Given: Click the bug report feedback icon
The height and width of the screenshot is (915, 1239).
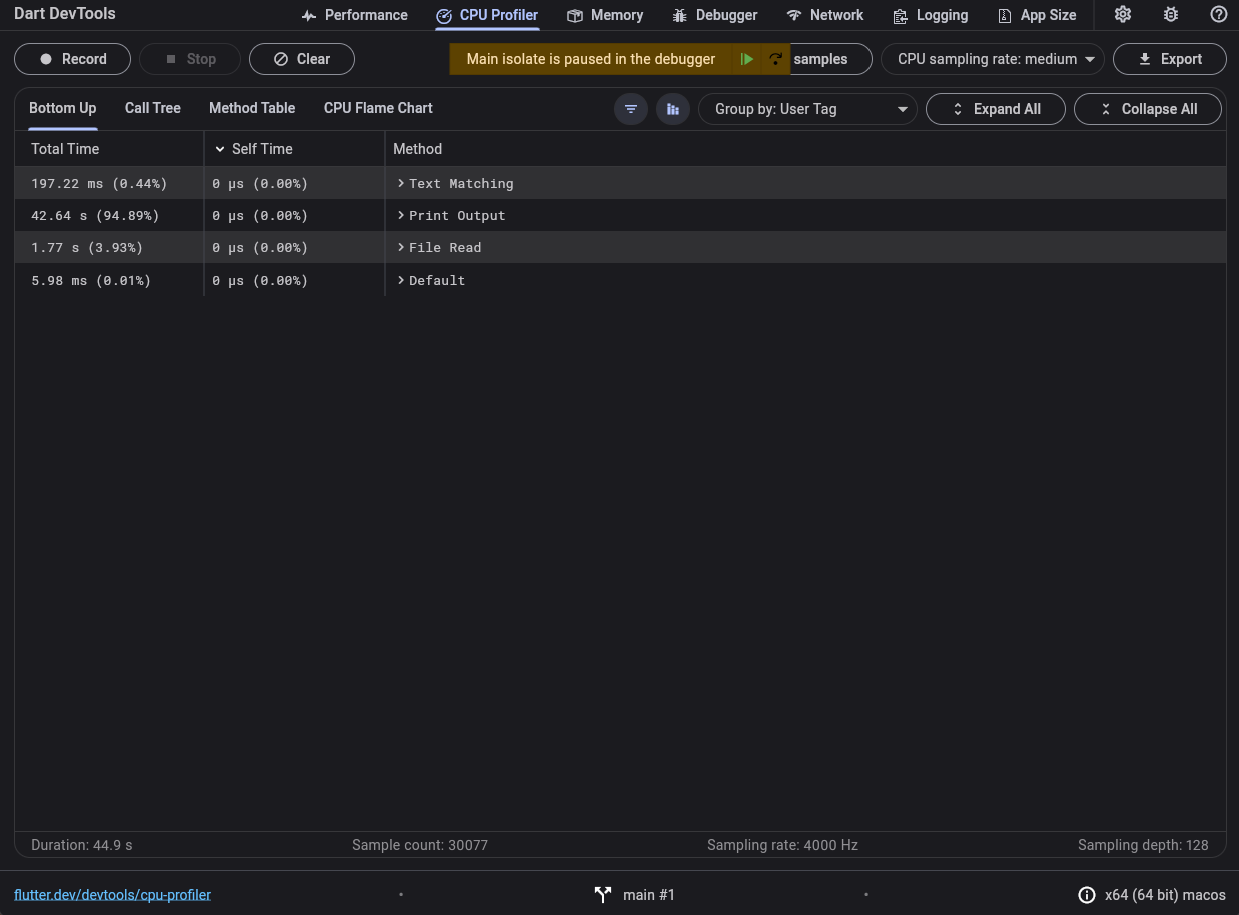Looking at the screenshot, I should point(1171,15).
